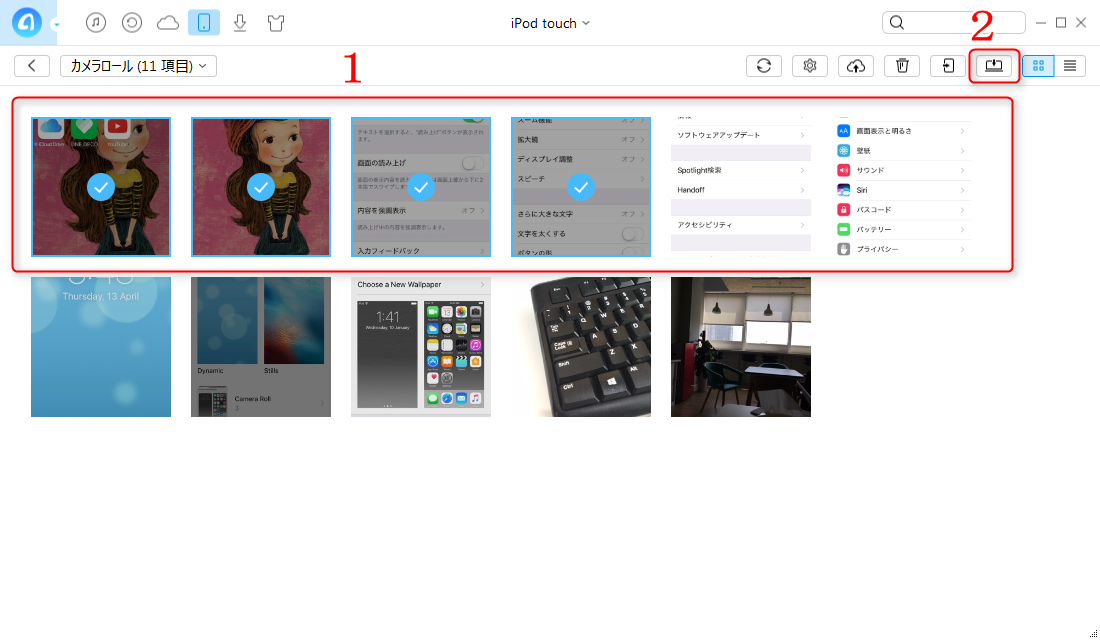Select the device manager phone icon
The width and height of the screenshot is (1100, 640).
(x=204, y=22)
